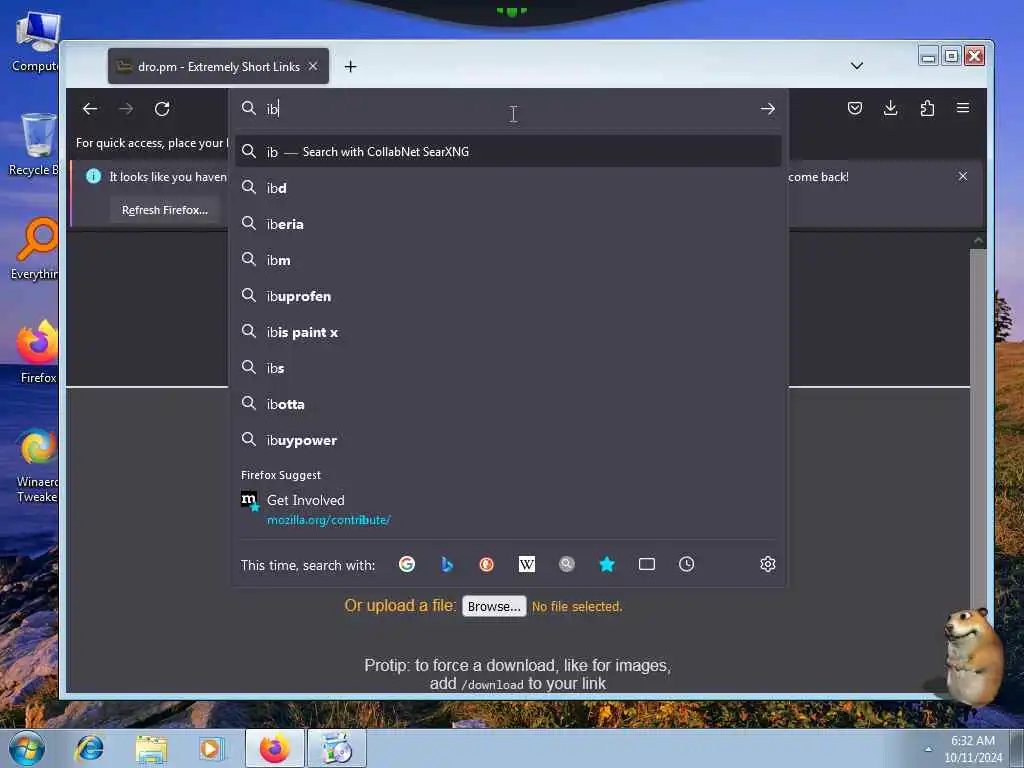Search this time with Bing
The image size is (1024, 768).
click(447, 564)
